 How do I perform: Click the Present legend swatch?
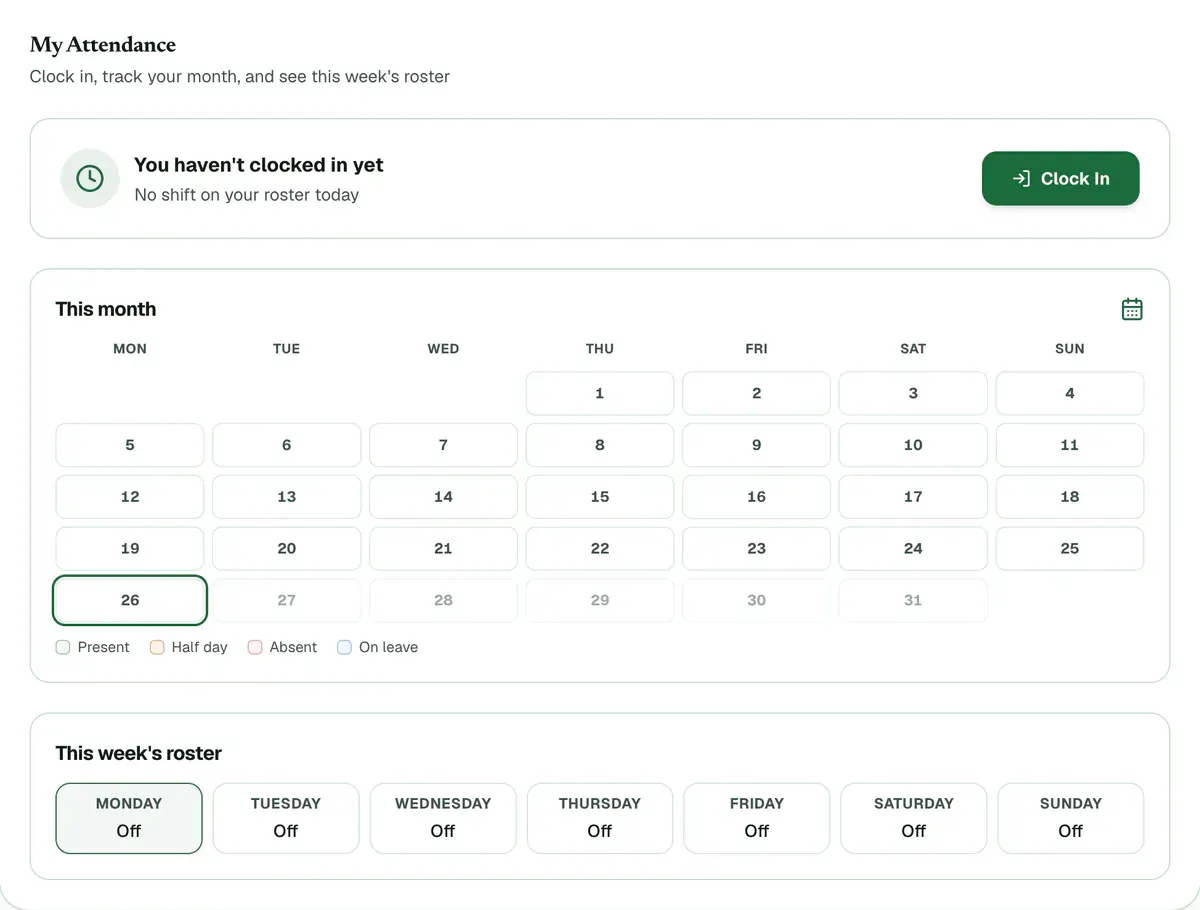63,647
